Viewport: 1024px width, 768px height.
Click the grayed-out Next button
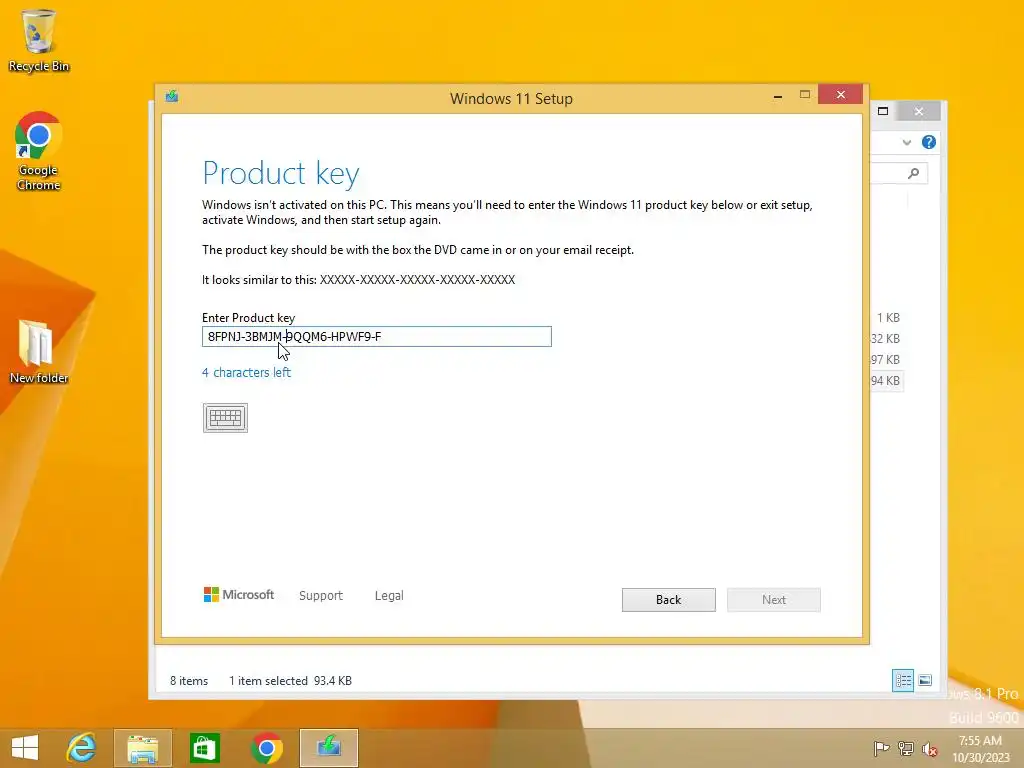click(x=773, y=600)
